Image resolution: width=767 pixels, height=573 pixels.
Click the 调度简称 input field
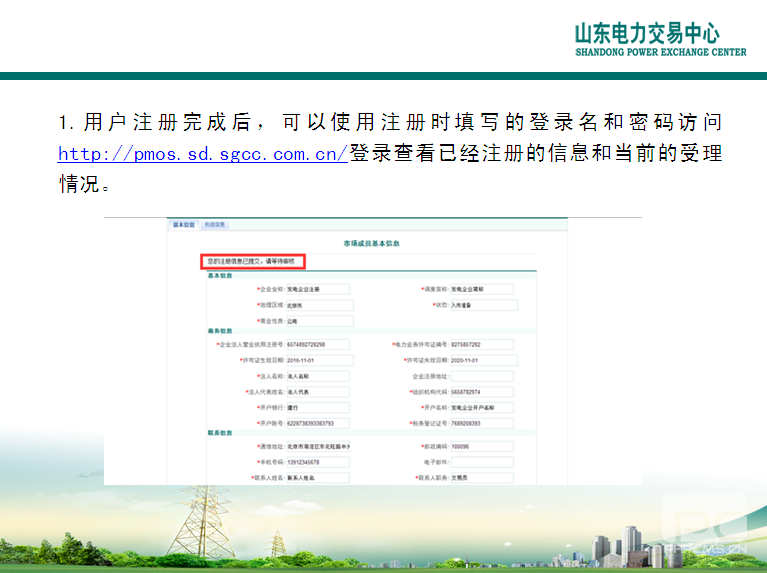[480, 289]
